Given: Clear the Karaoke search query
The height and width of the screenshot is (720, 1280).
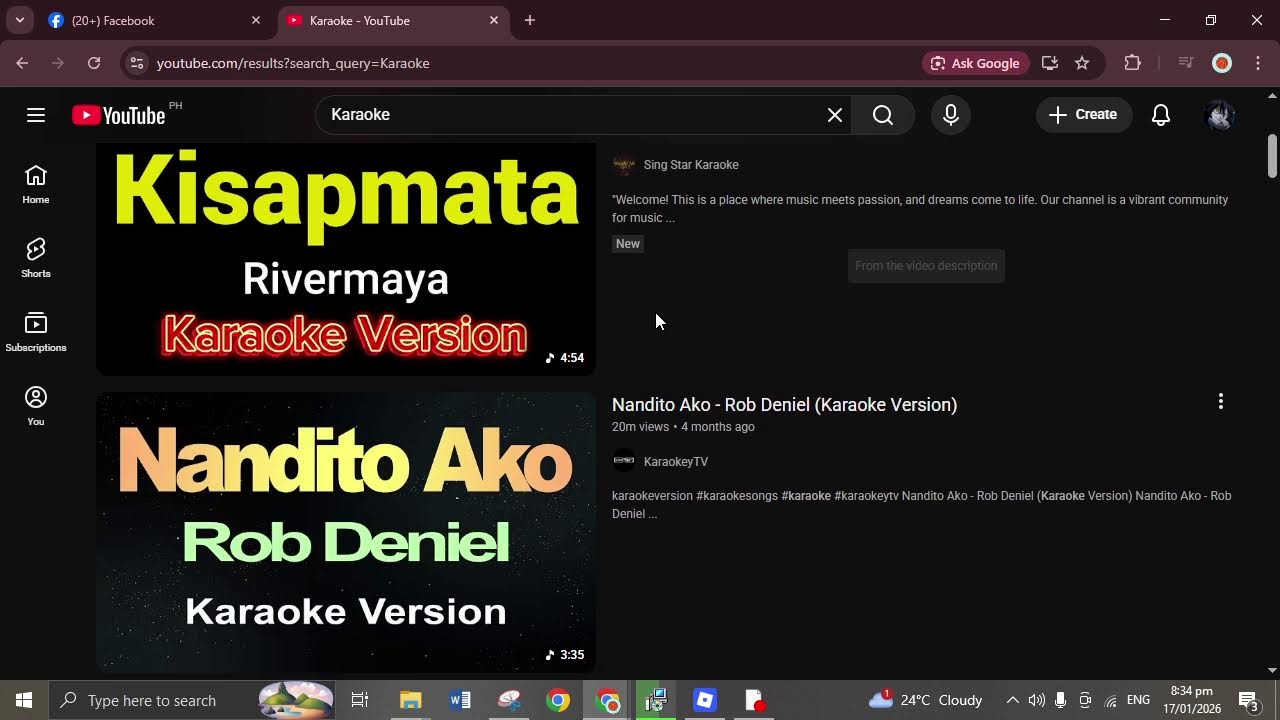Looking at the screenshot, I should (x=835, y=115).
